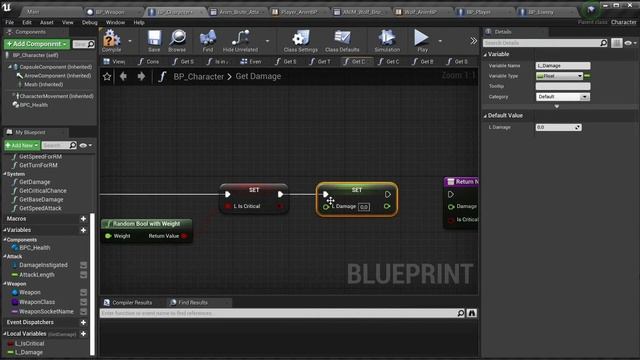Click Find in Blueprints binoculars icon

[x=472, y=313]
